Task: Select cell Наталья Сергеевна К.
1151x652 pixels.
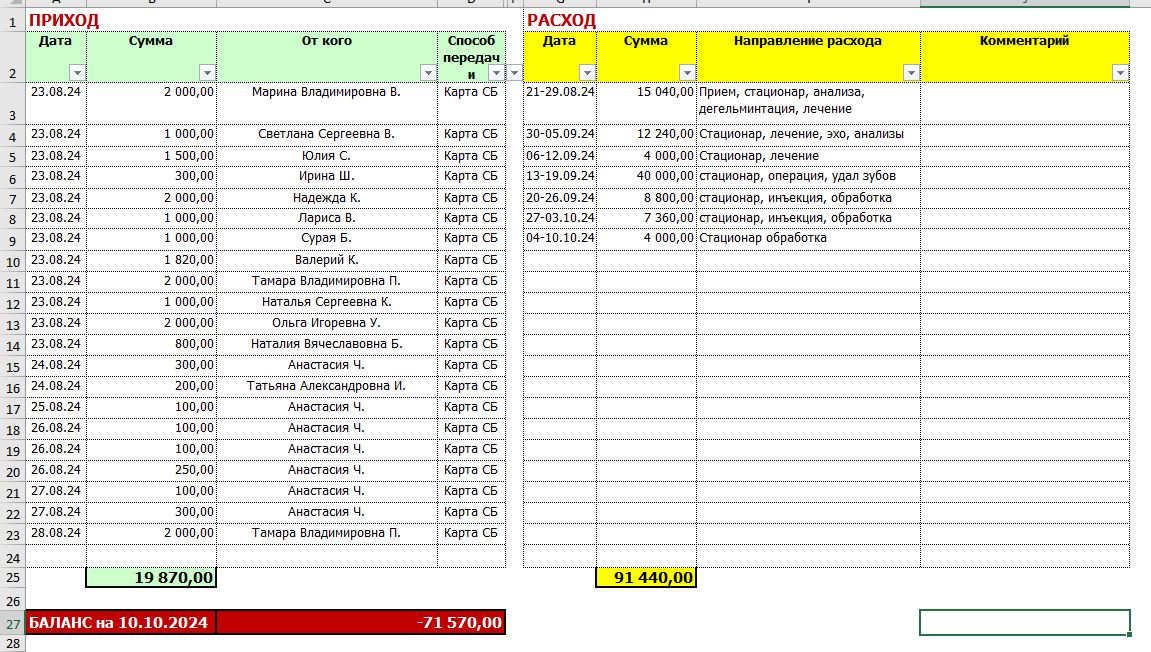Action: coord(327,302)
